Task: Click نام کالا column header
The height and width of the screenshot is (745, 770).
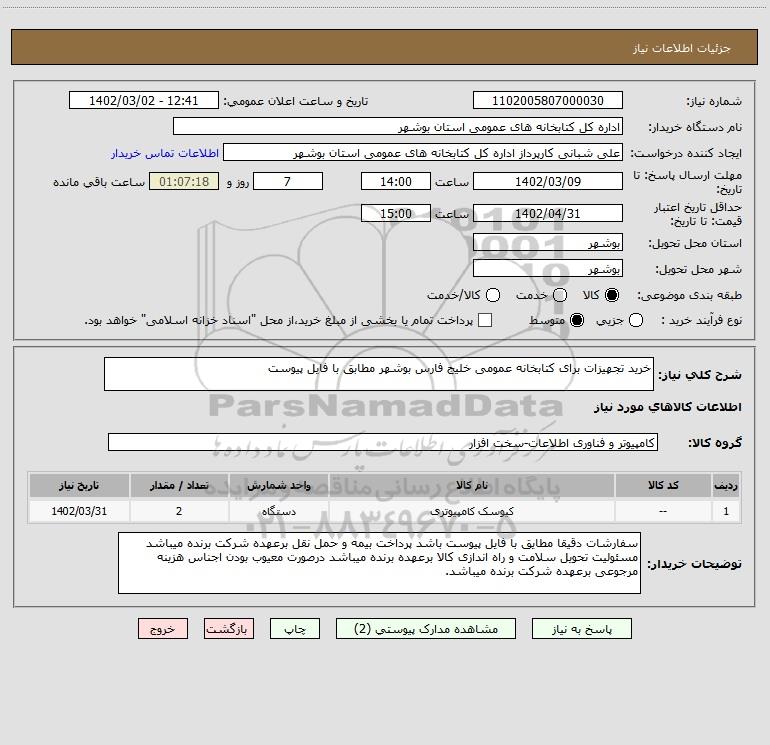Action: click(x=472, y=485)
